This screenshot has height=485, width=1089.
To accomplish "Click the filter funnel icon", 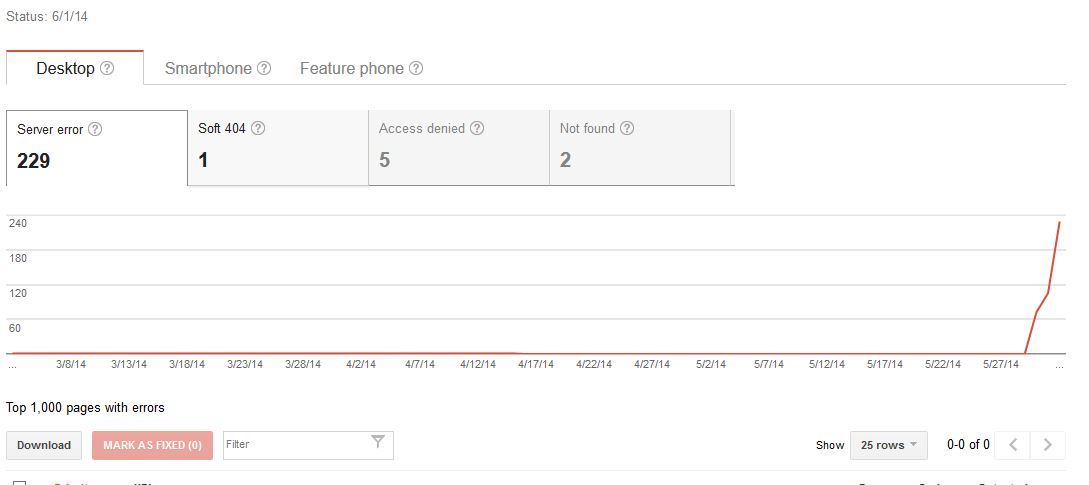I will point(378,443).
